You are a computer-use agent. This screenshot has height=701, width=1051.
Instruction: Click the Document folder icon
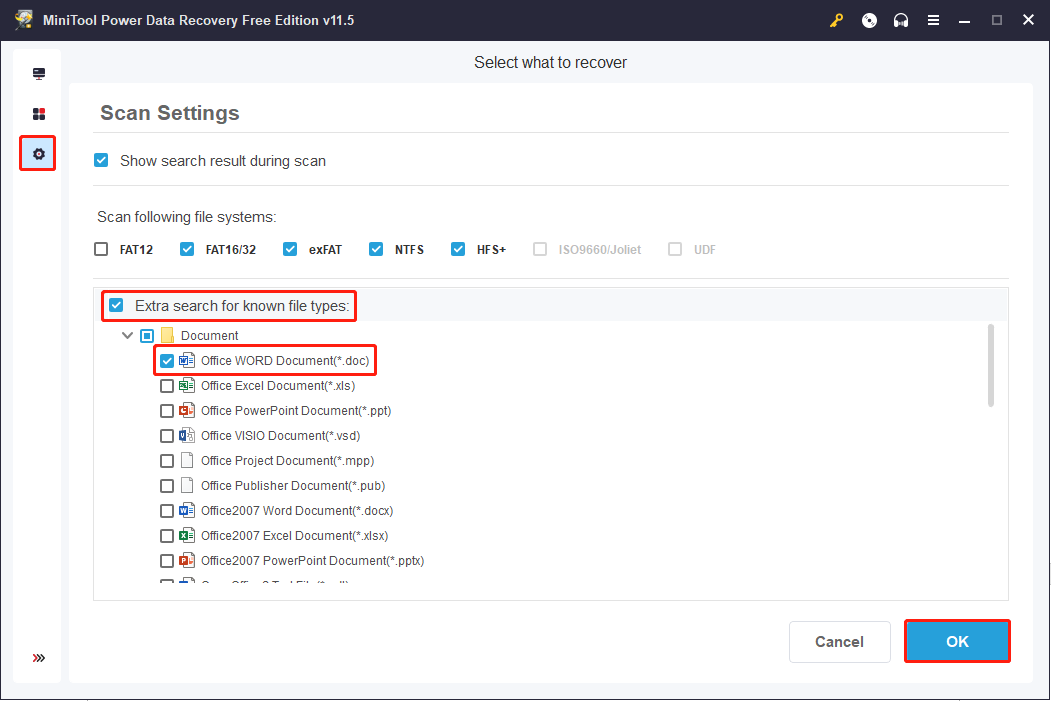[x=168, y=335]
